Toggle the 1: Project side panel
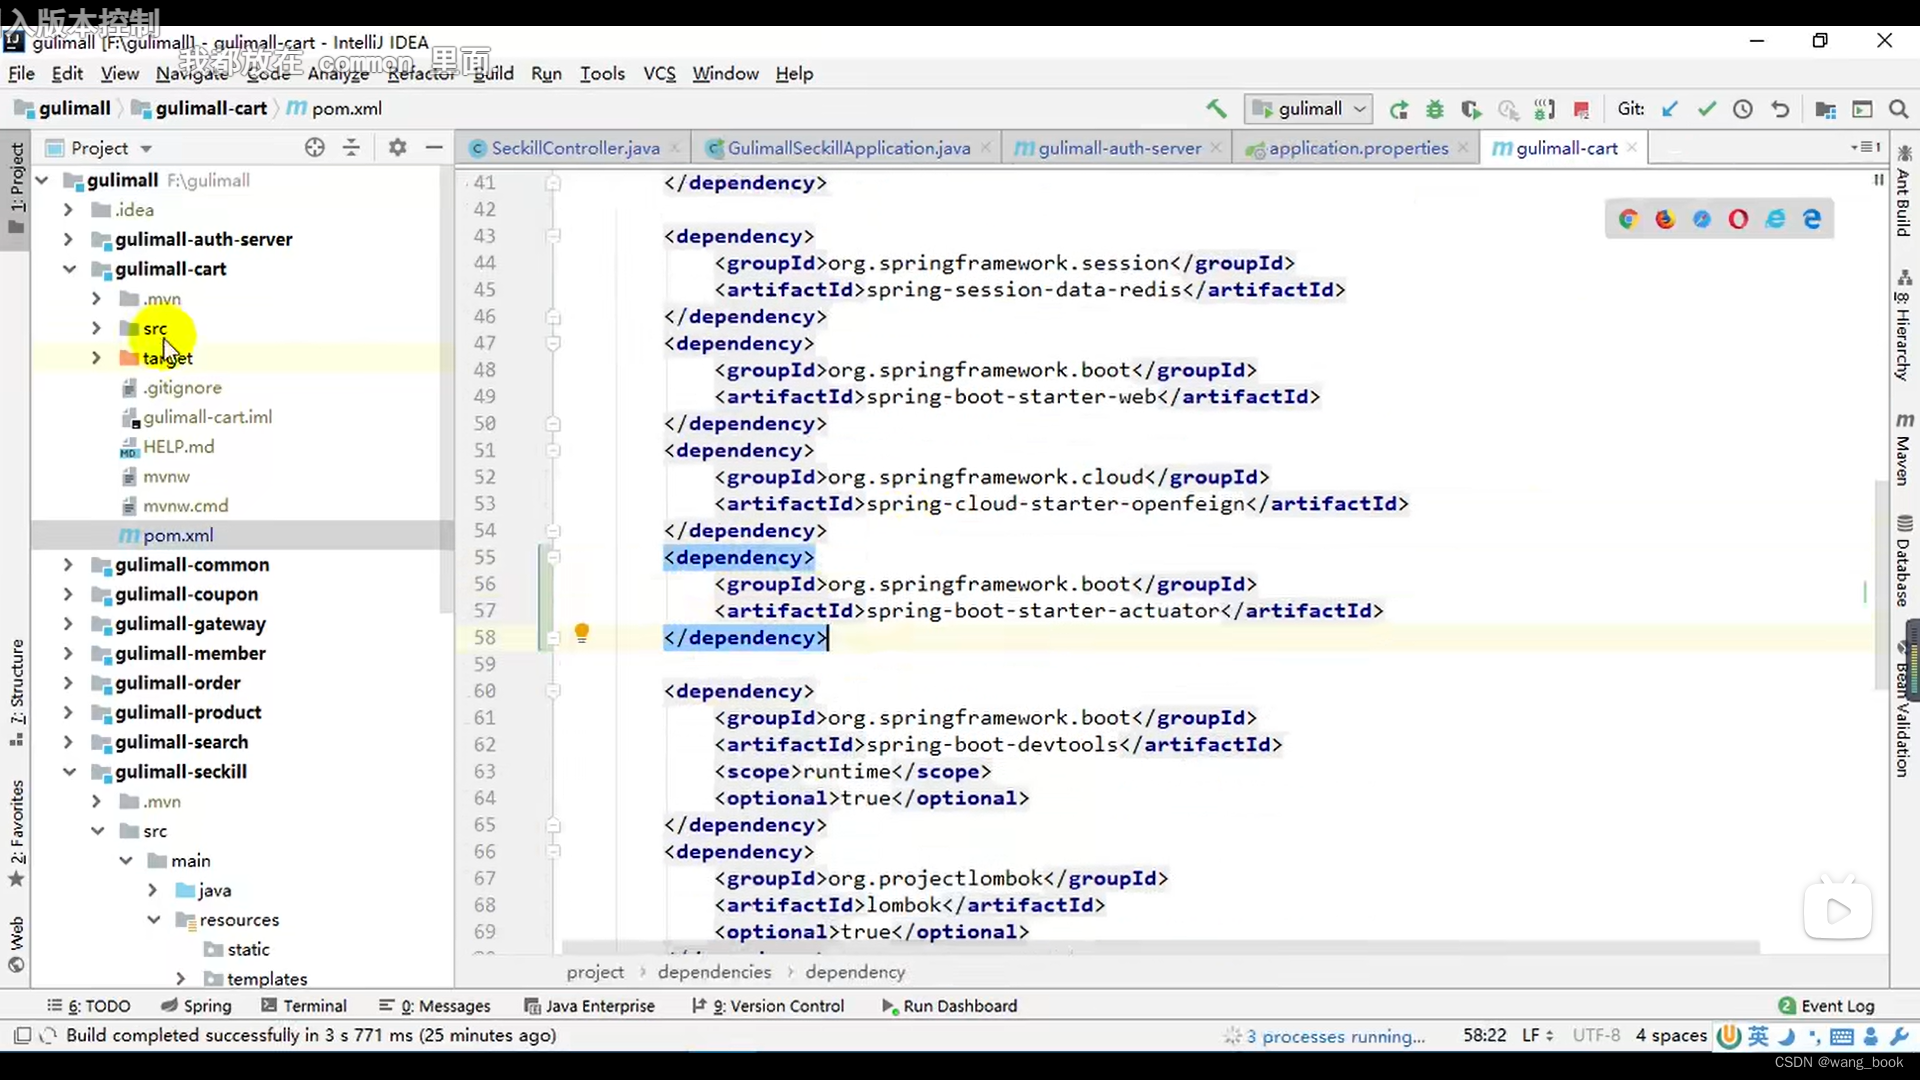This screenshot has height=1080, width=1920. (17, 187)
